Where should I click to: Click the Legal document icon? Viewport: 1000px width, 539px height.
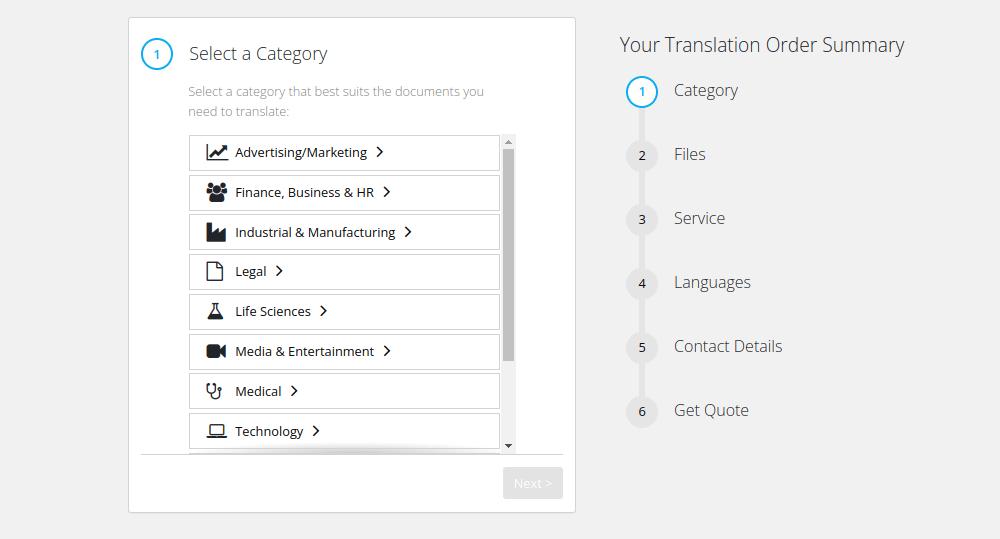tap(215, 271)
